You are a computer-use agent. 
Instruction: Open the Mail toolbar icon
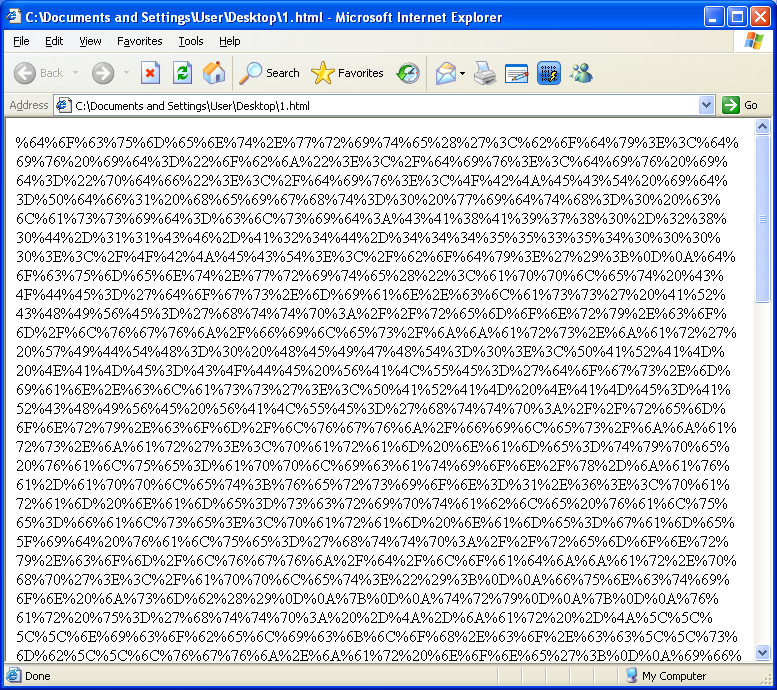(445, 73)
